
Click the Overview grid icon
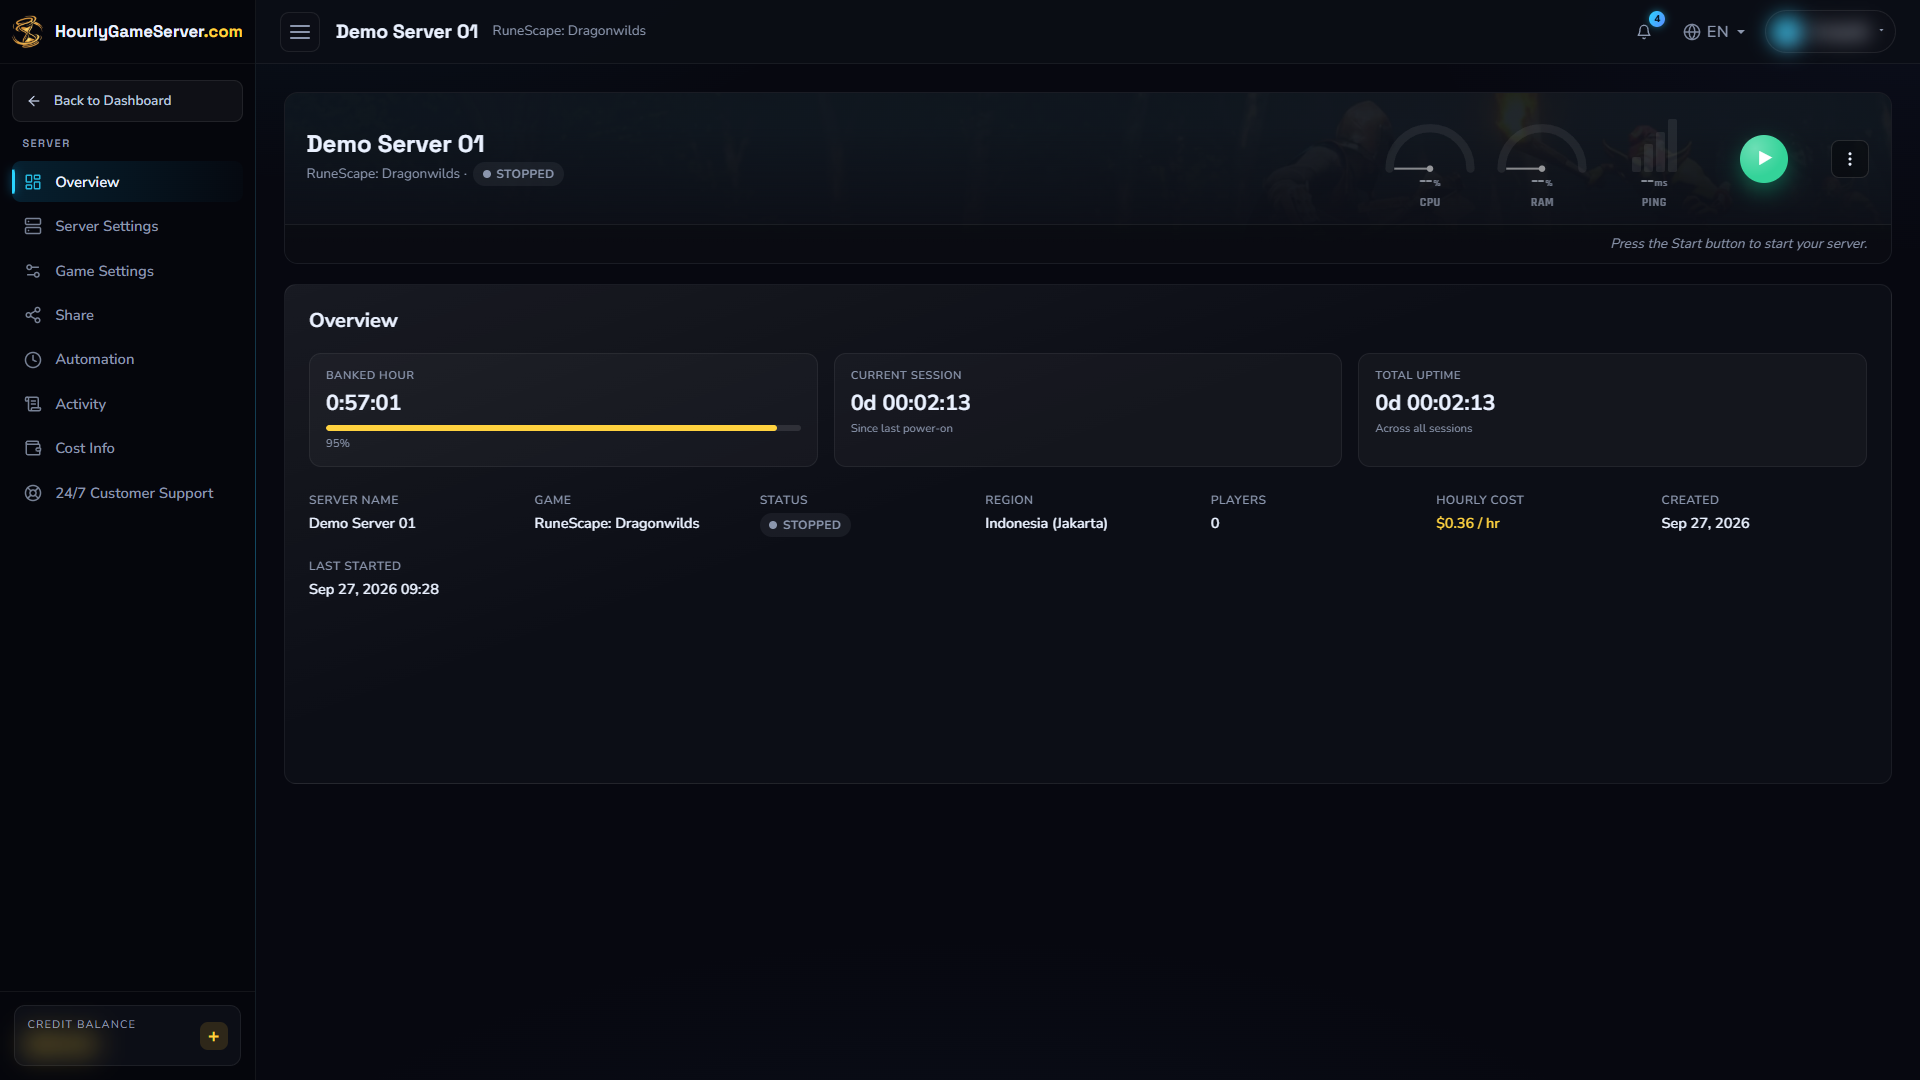(x=33, y=182)
